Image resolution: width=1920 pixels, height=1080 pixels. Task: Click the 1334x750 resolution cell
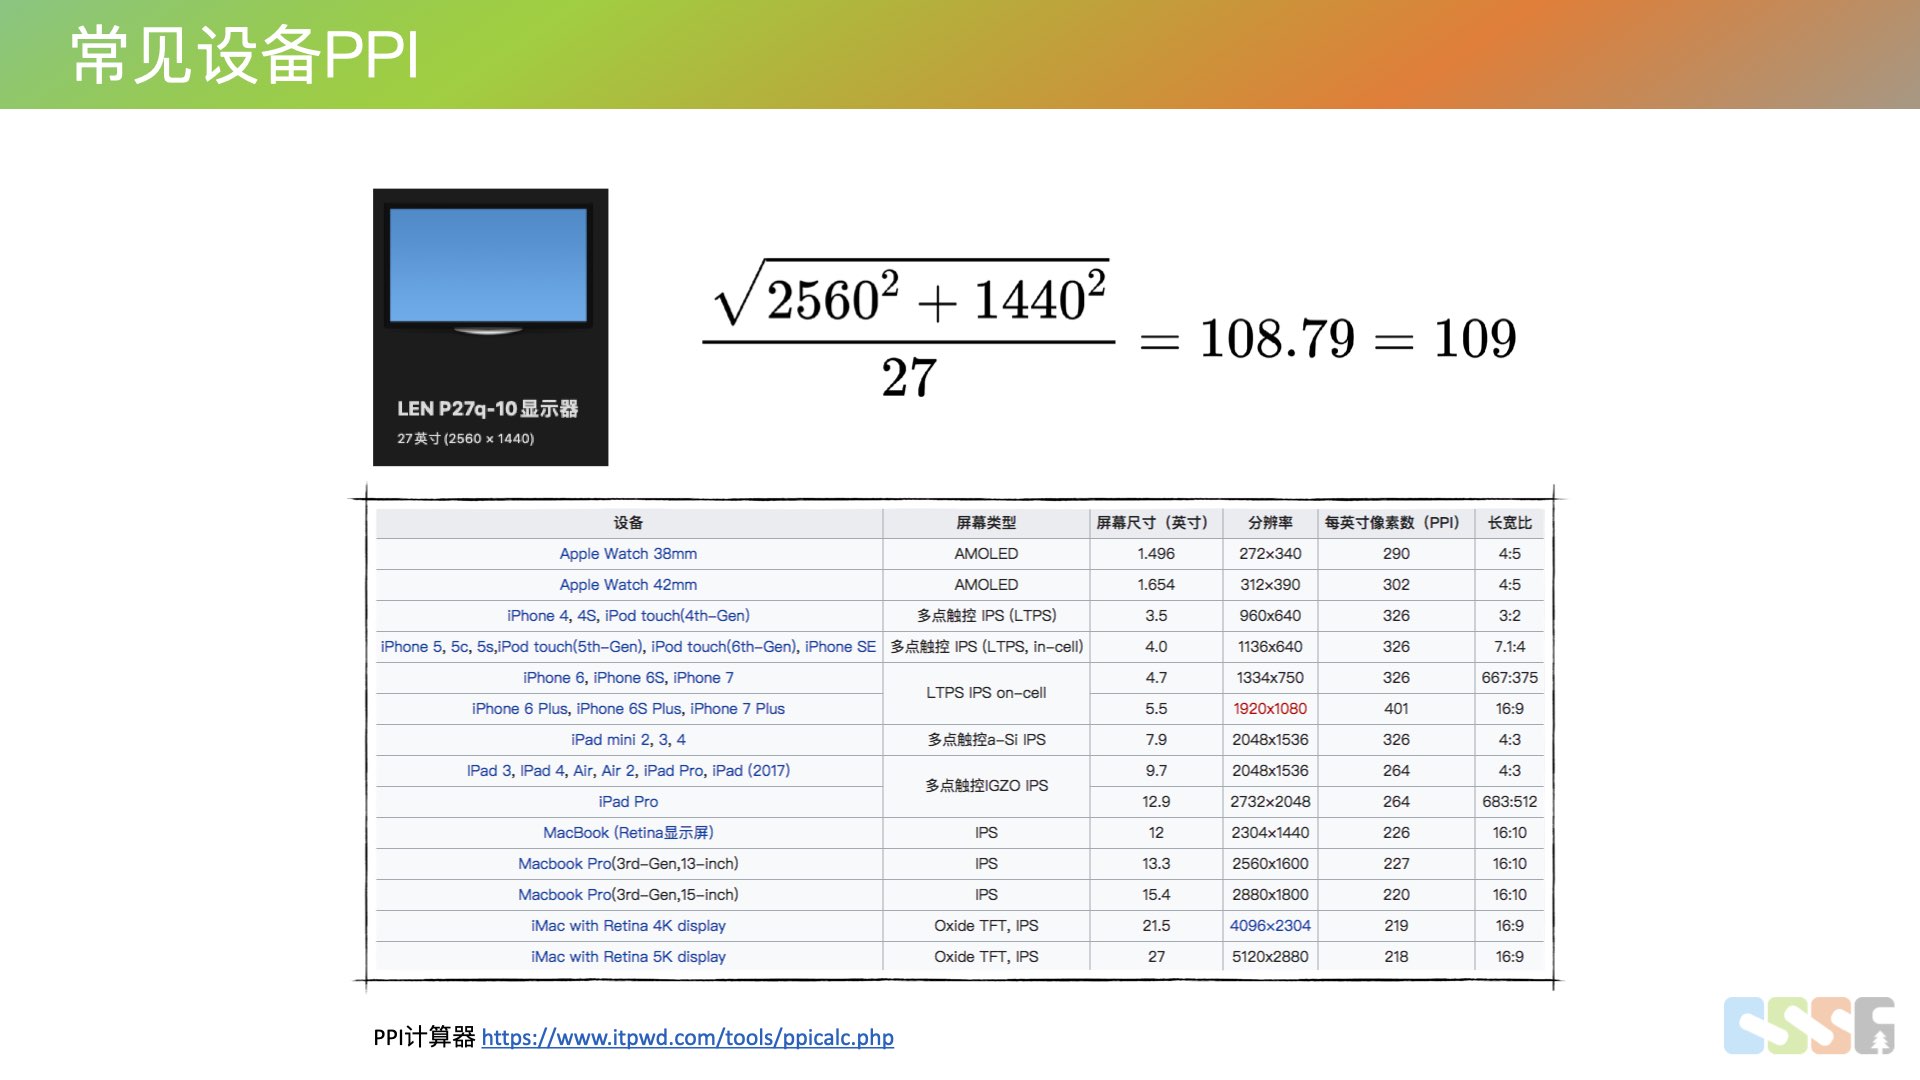click(1270, 678)
